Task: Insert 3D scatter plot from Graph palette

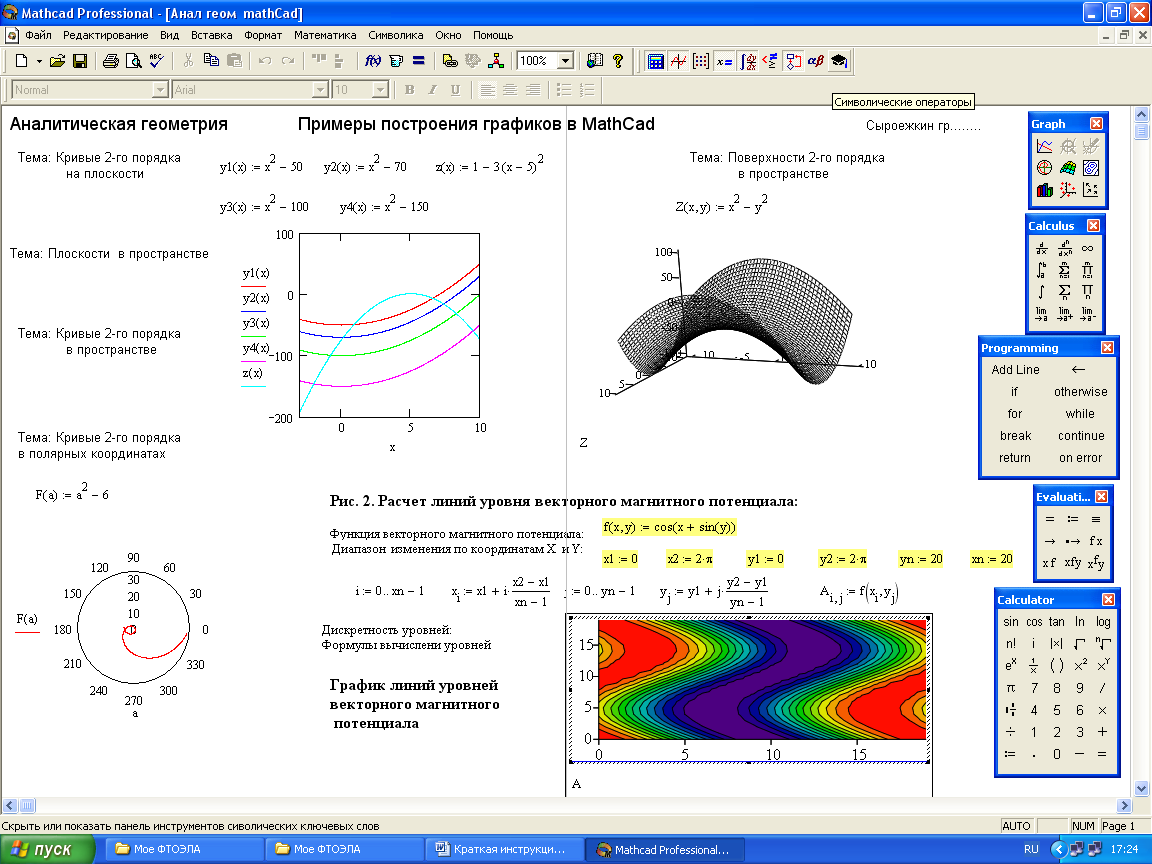Action: coord(1068,190)
